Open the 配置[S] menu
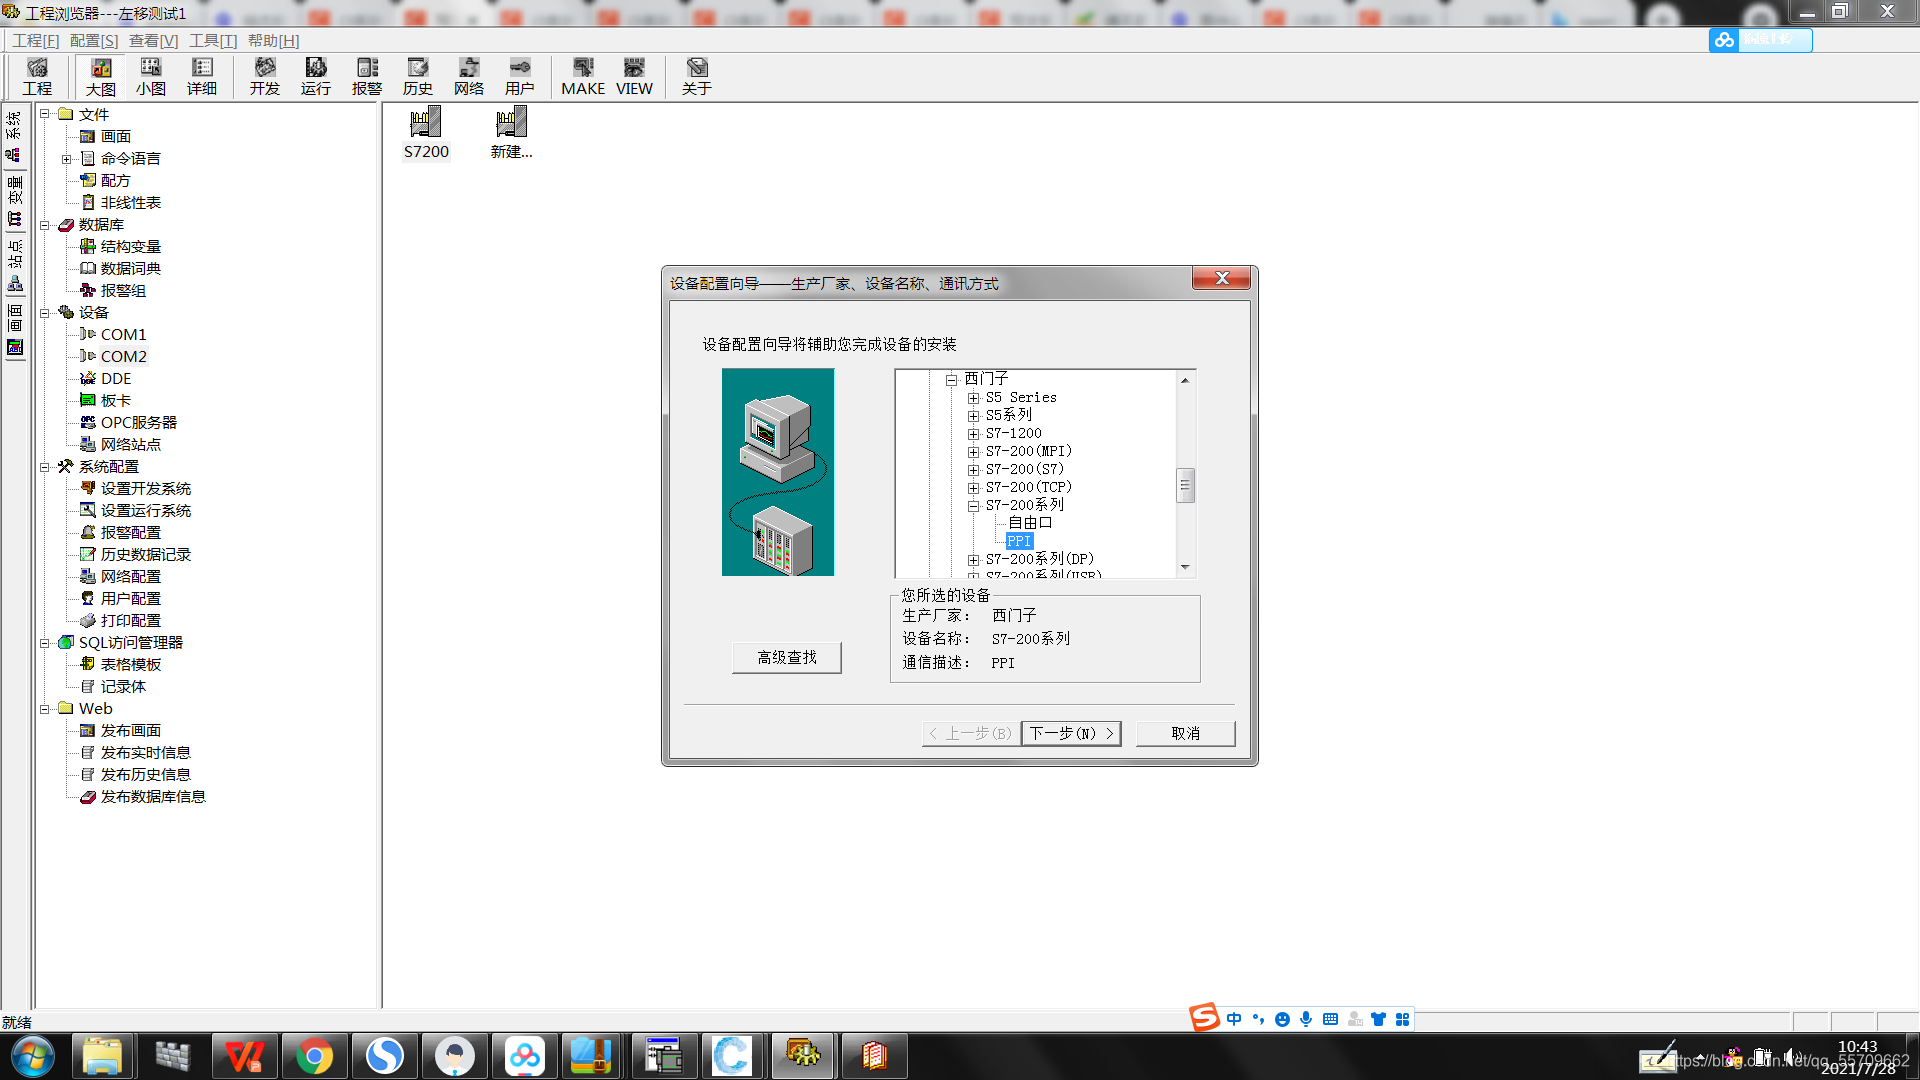 click(93, 41)
